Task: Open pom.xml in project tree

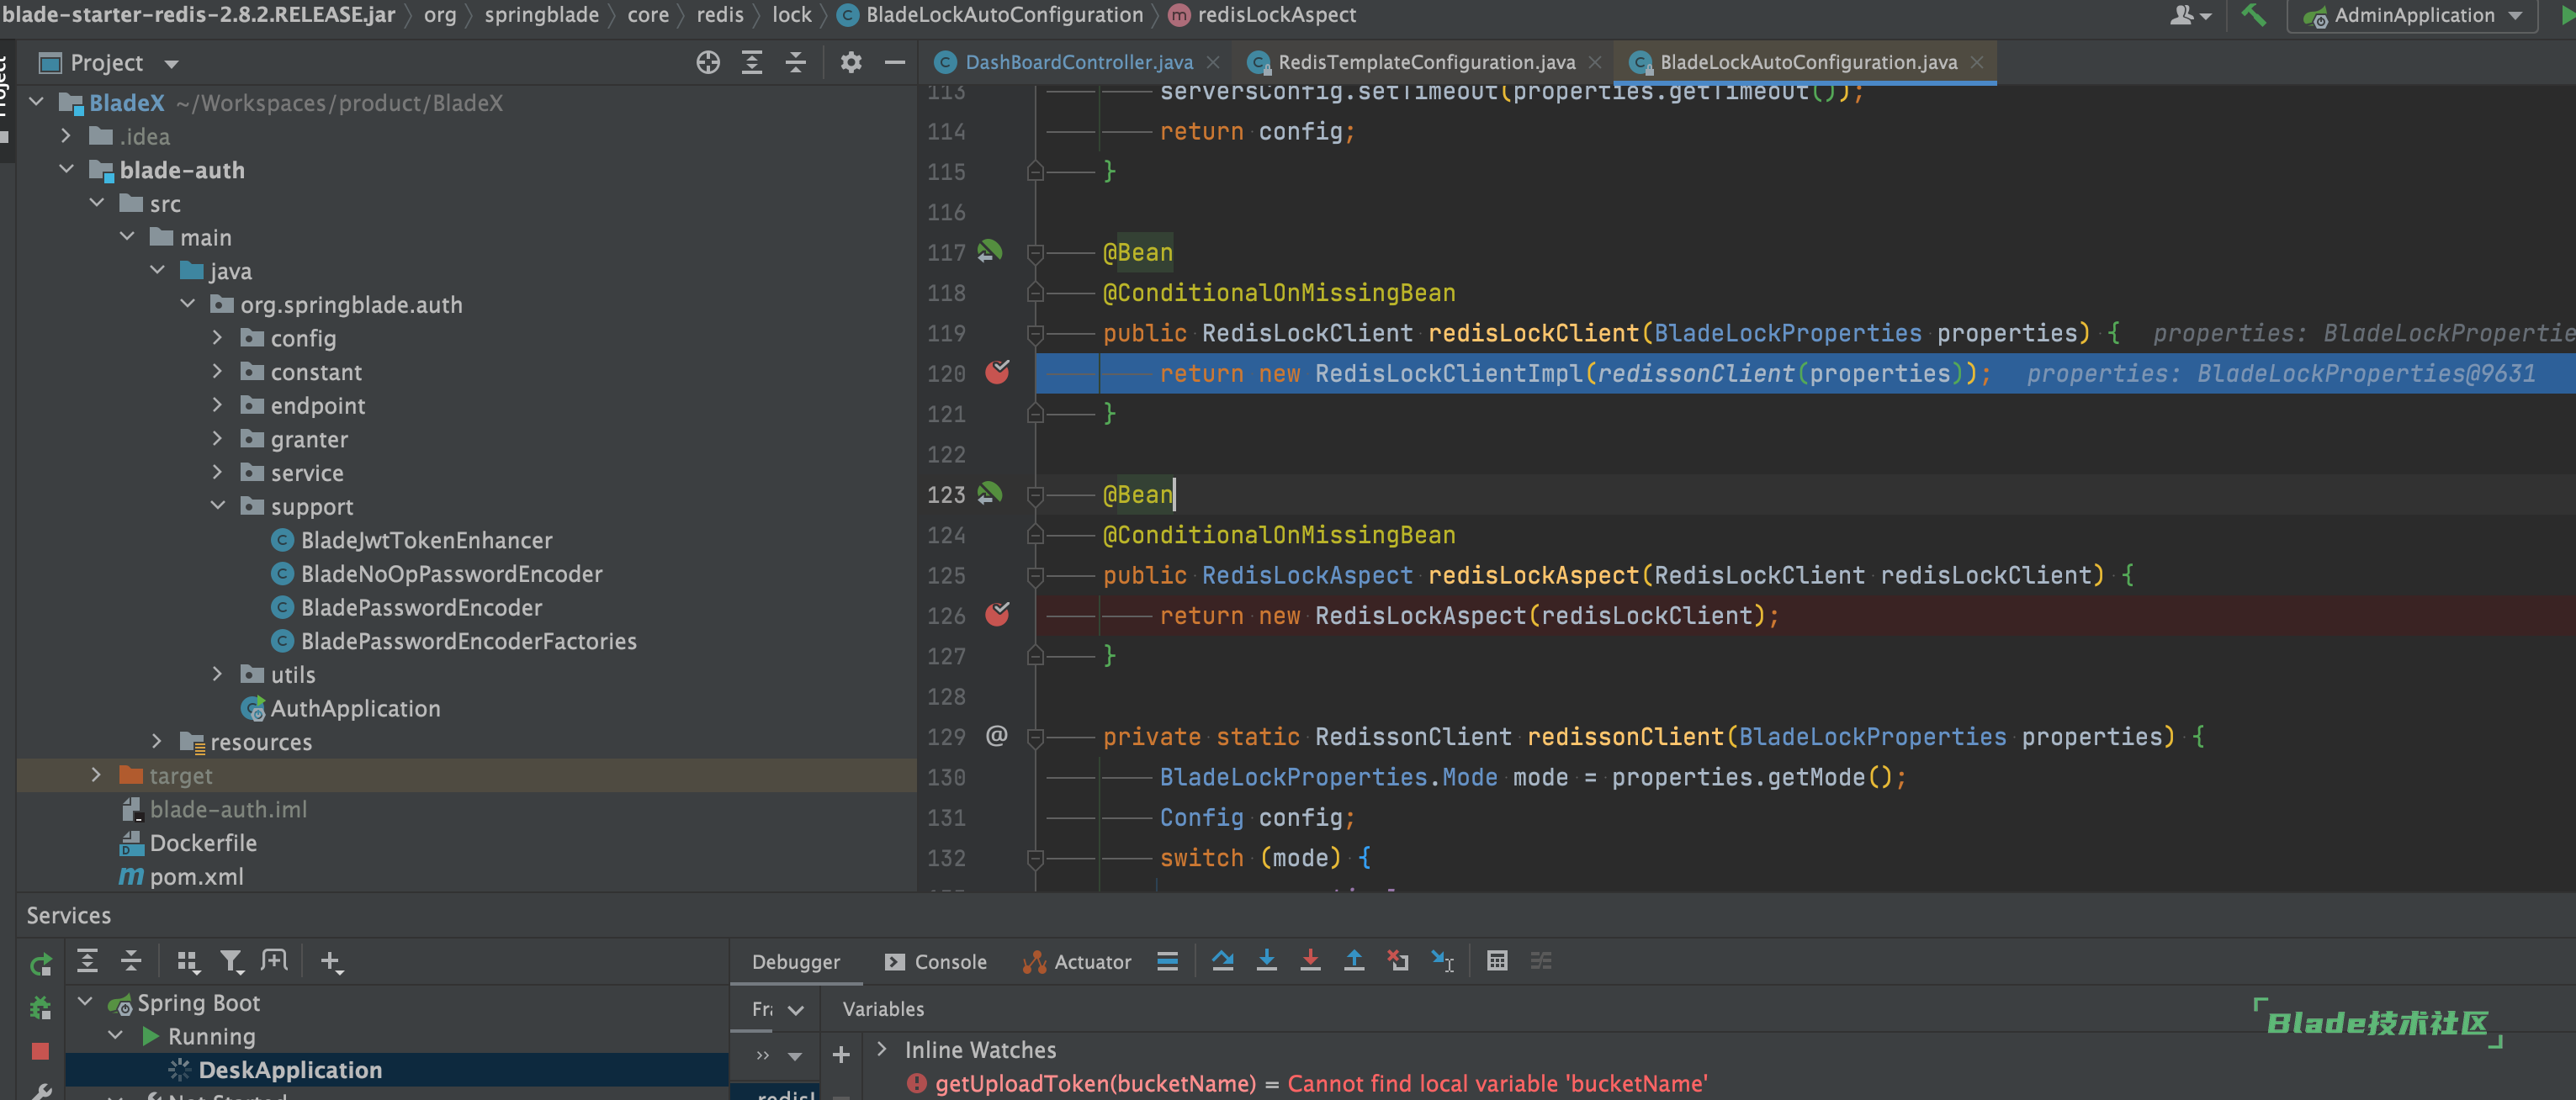Action: (x=196, y=876)
